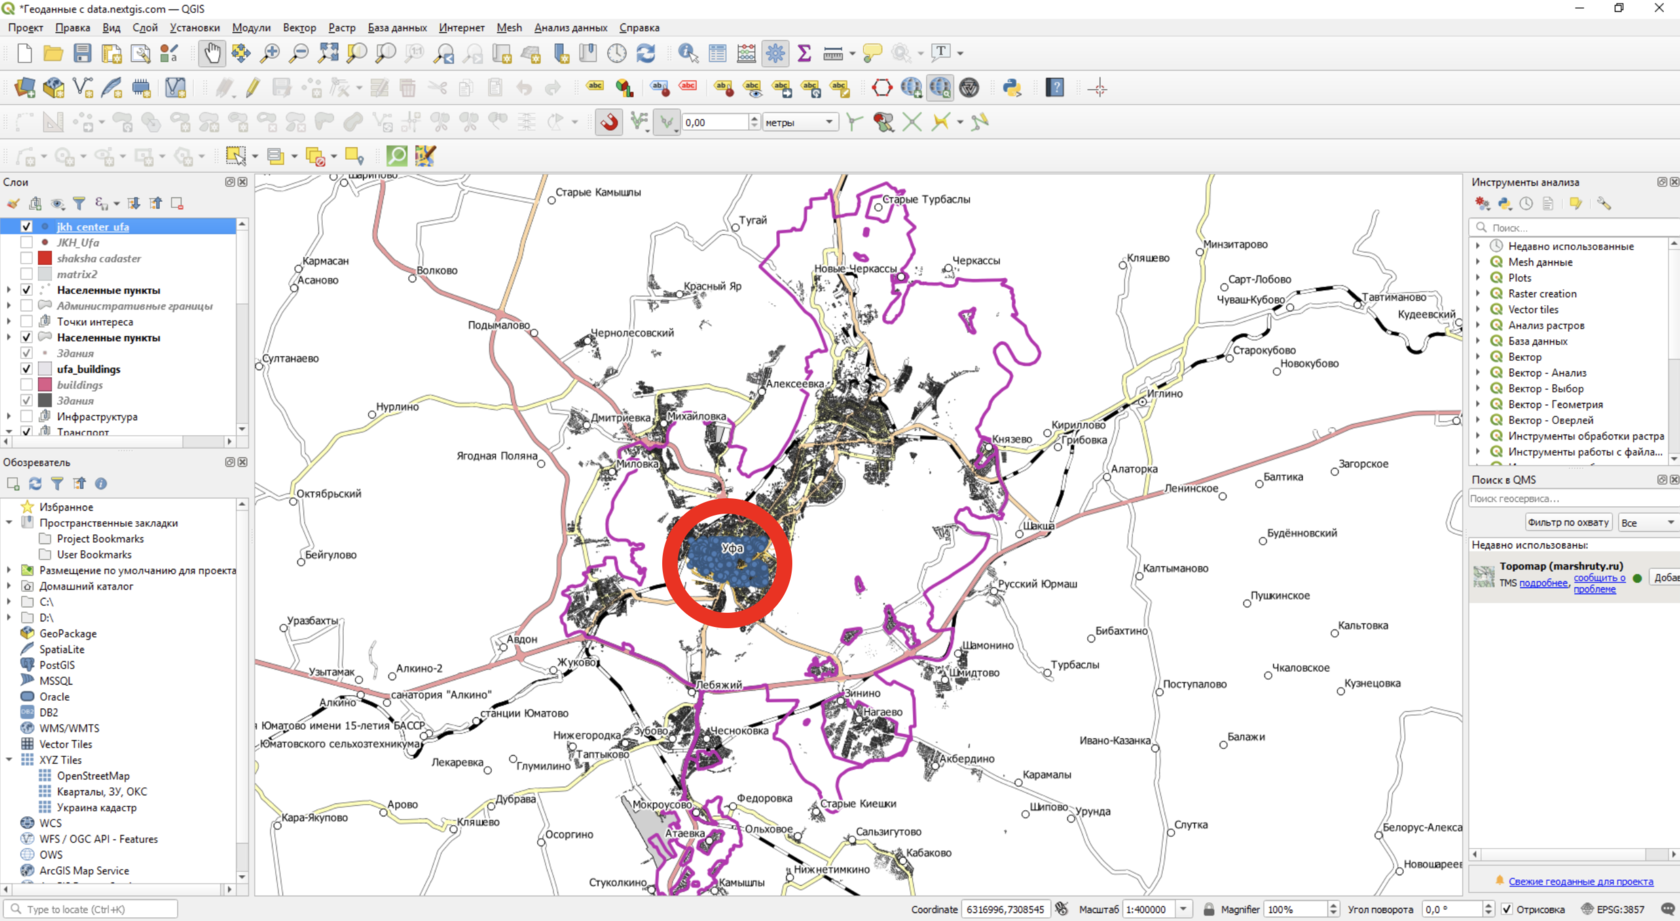This screenshot has width=1680, height=921.
Task: Expand the Точки интереса layer group
Action: (9, 322)
